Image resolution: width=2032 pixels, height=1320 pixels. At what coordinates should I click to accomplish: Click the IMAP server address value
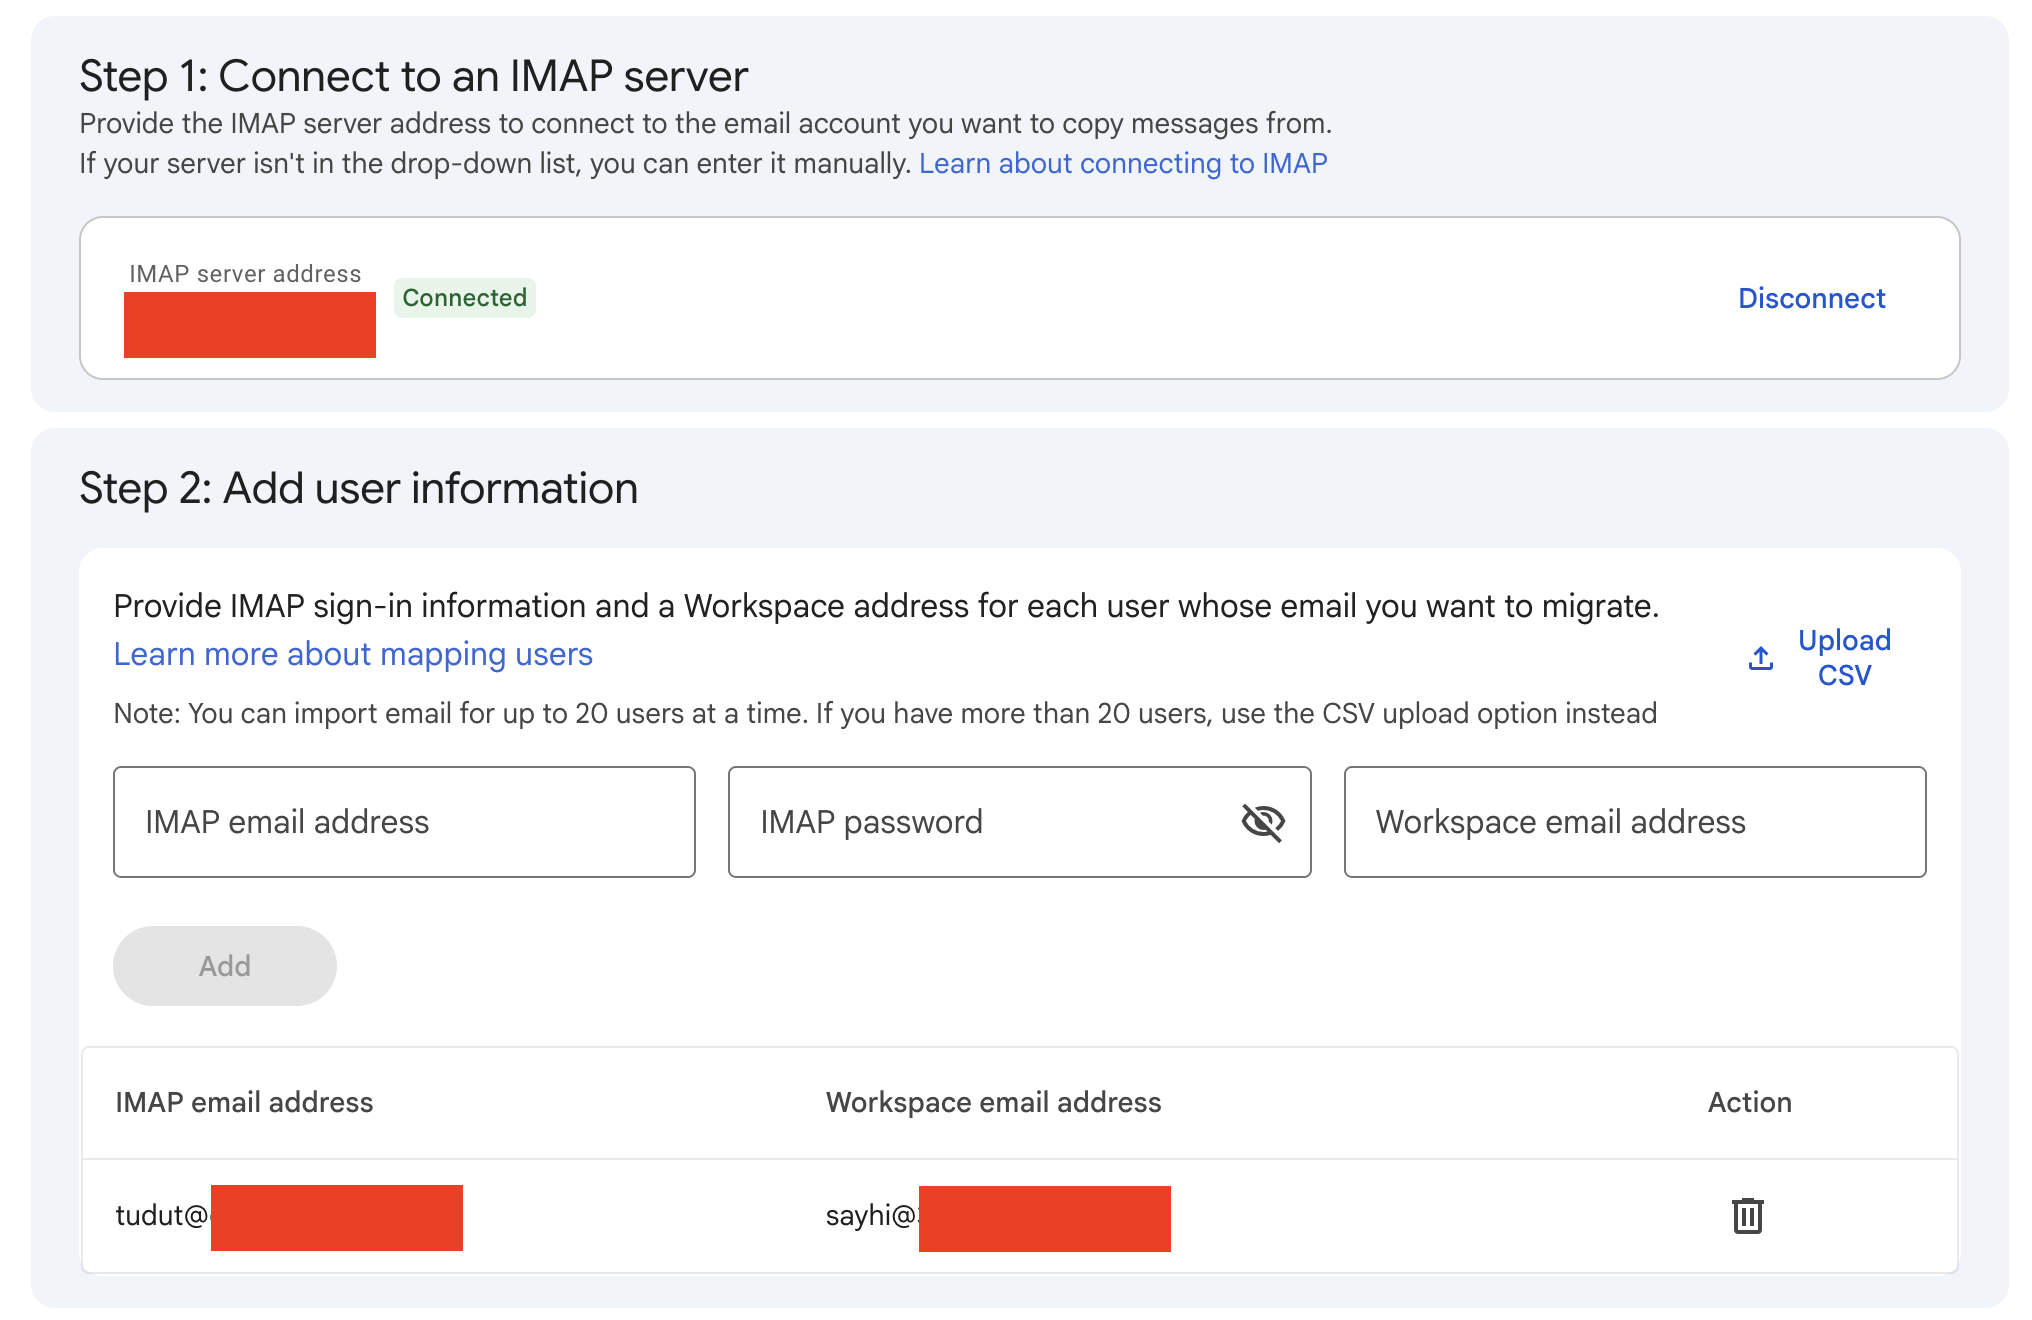click(250, 325)
